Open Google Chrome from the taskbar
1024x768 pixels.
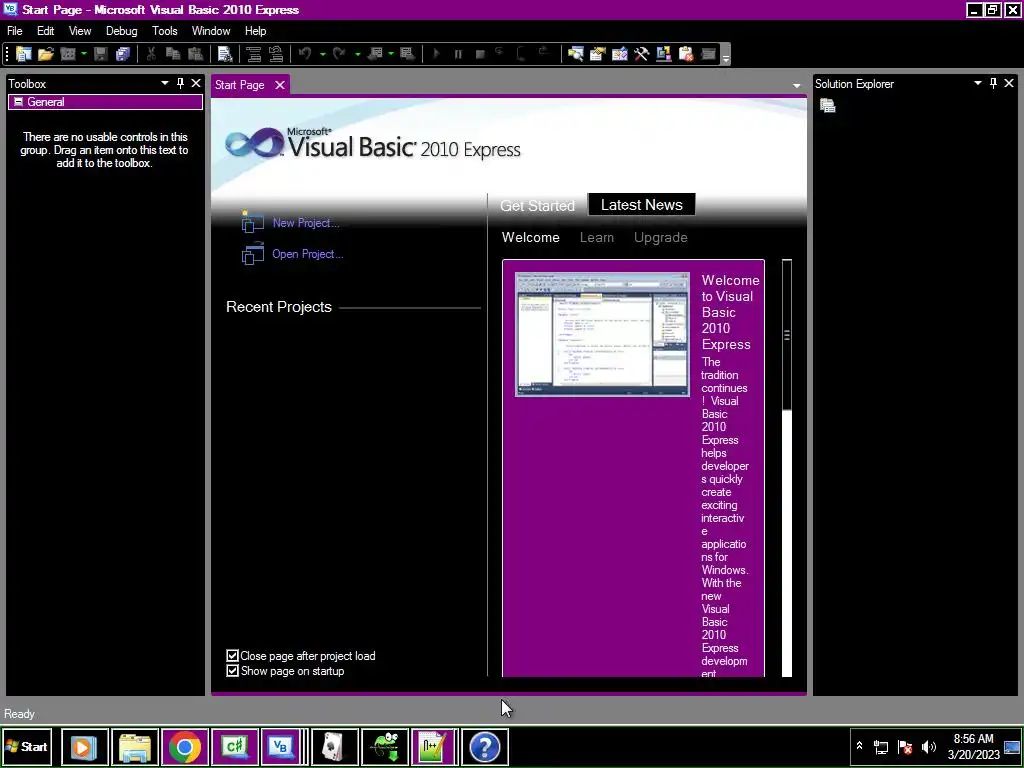tap(185, 746)
